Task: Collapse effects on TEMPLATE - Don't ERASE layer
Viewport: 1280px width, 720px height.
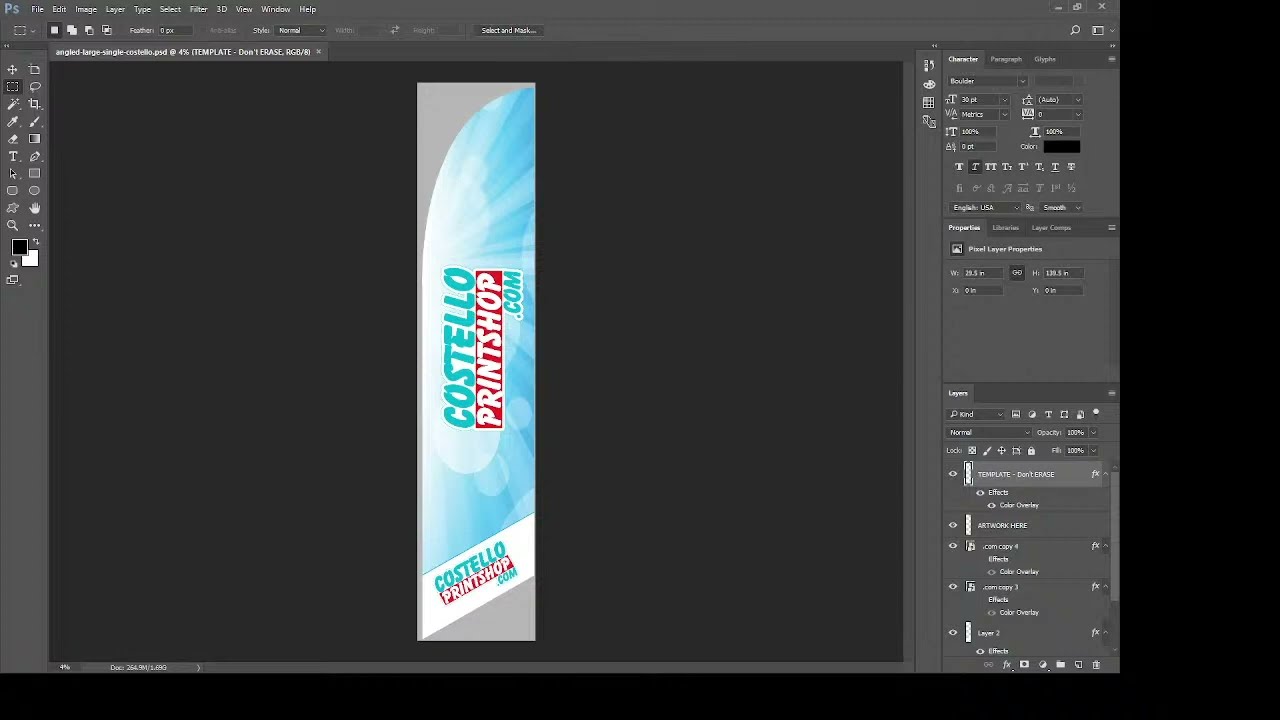Action: (x=1105, y=474)
